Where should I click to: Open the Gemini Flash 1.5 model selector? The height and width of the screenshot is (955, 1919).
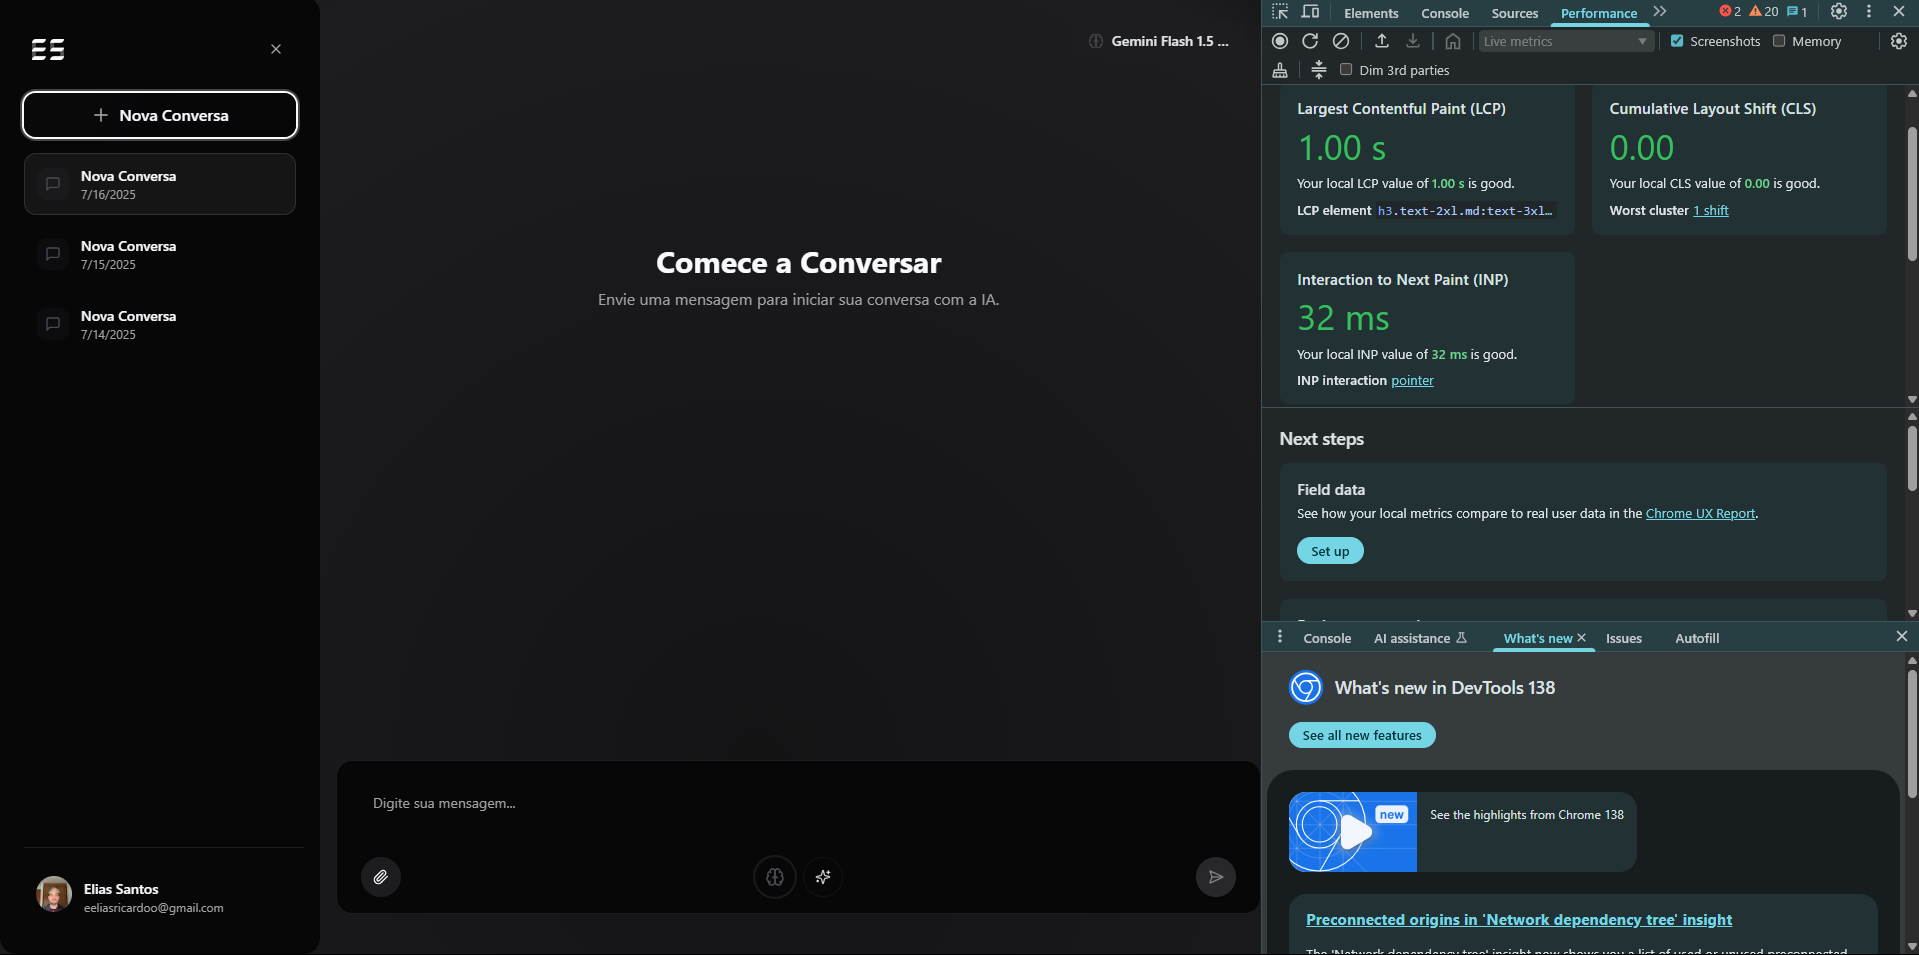click(x=1159, y=41)
